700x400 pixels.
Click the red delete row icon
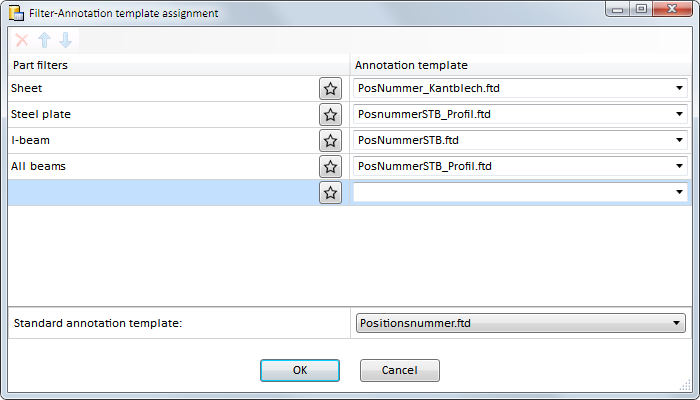click(22, 40)
